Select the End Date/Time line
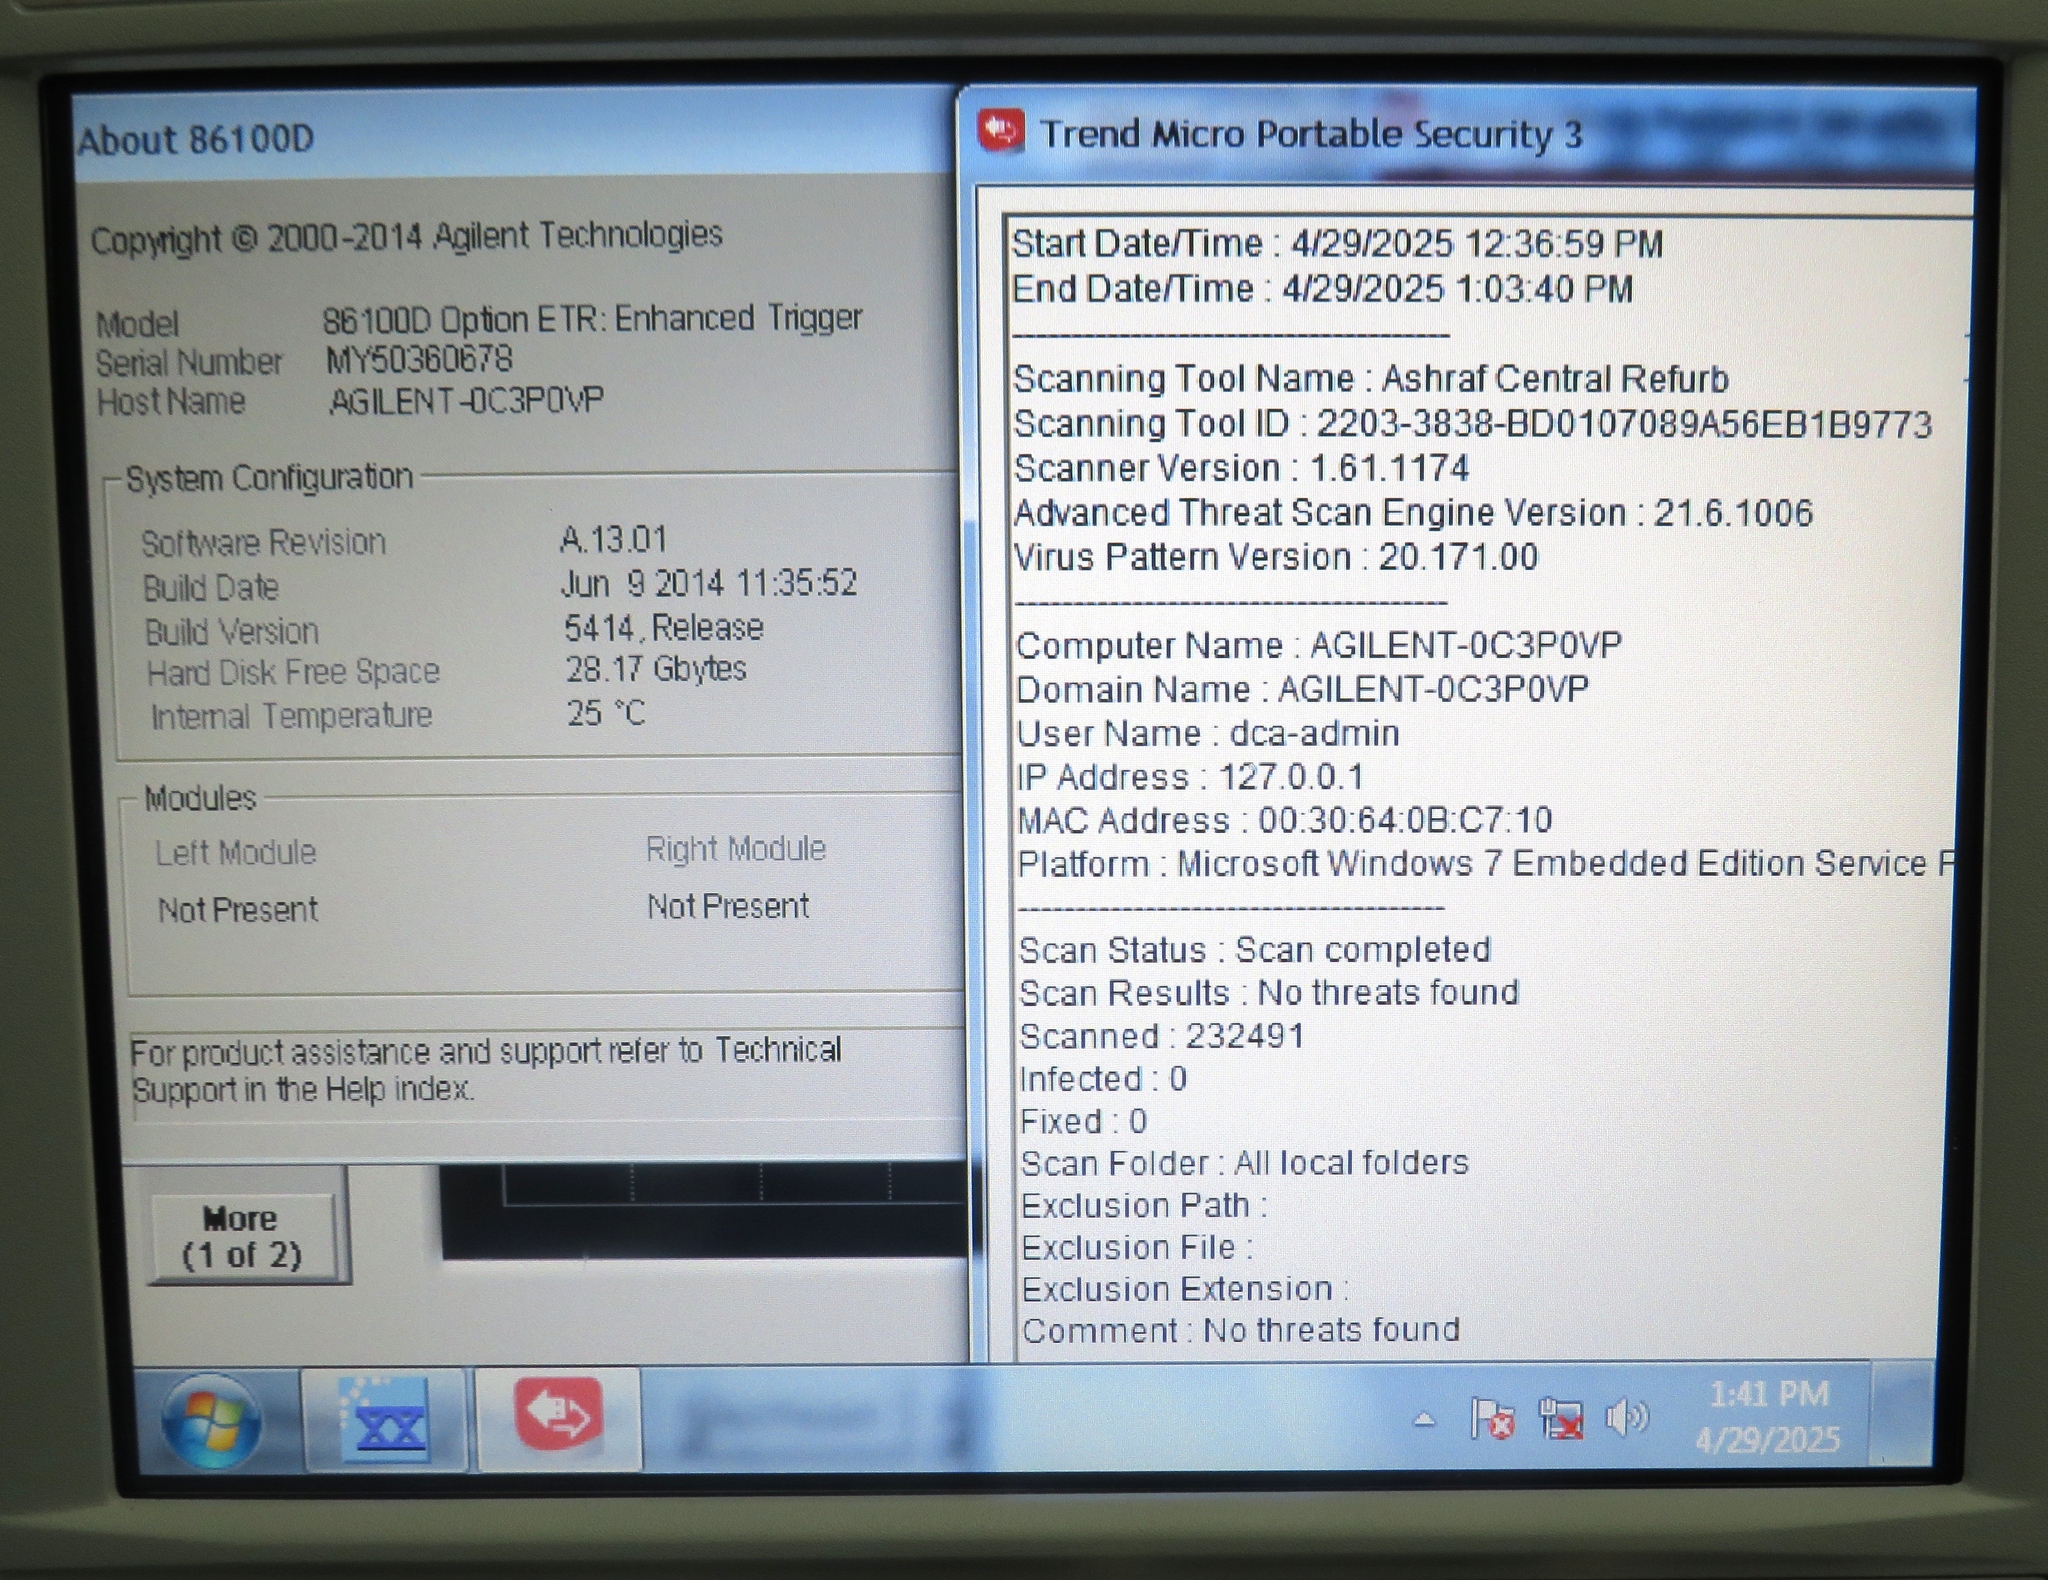The image size is (2048, 1580). coord(1322,288)
